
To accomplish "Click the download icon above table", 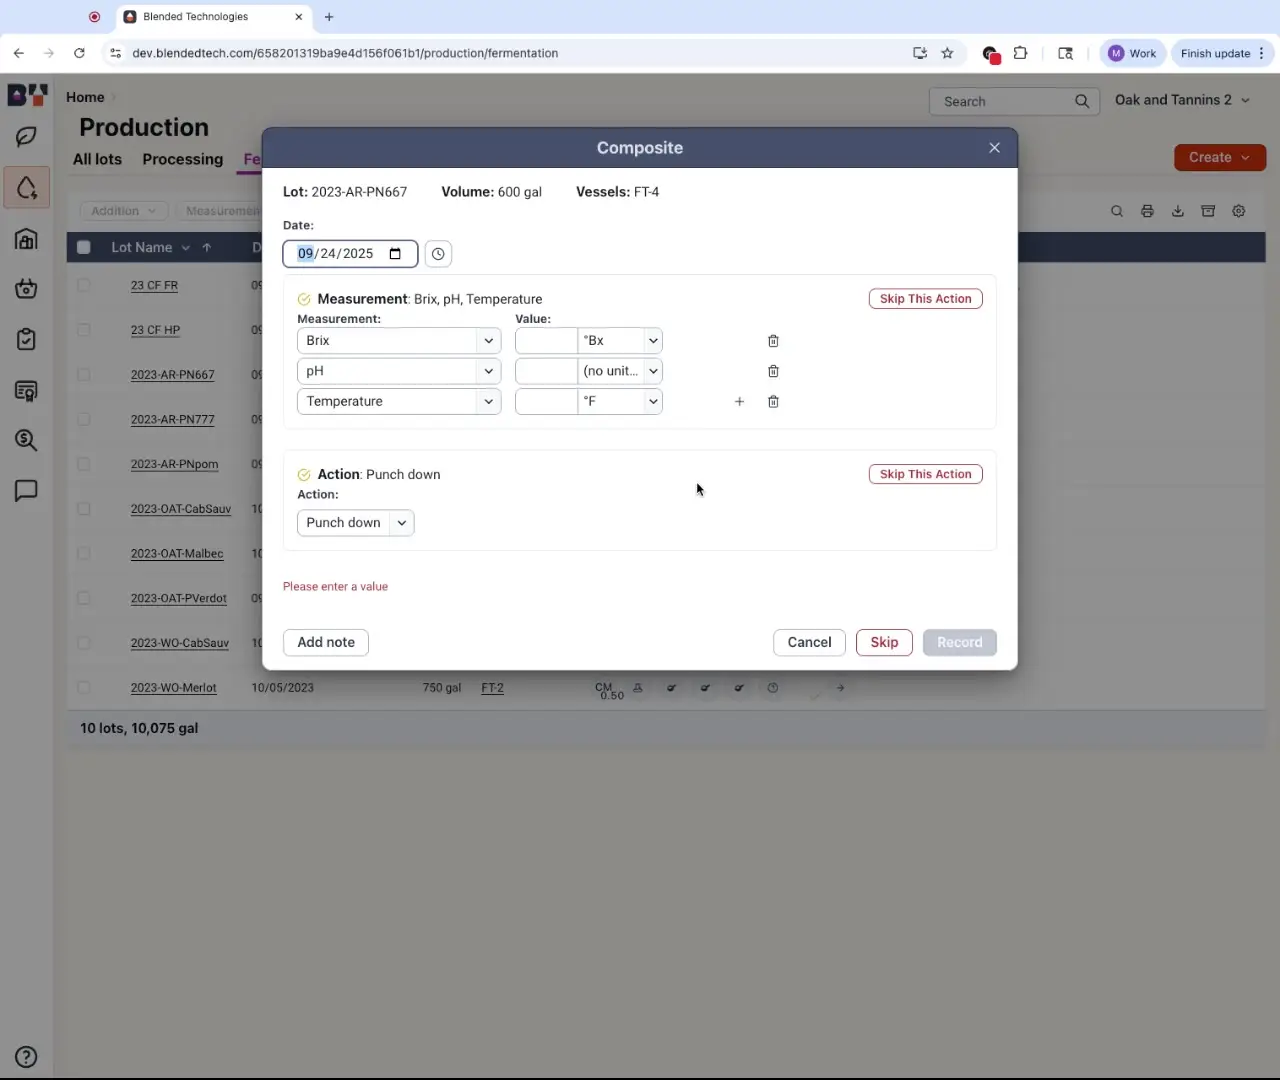I will [1178, 211].
